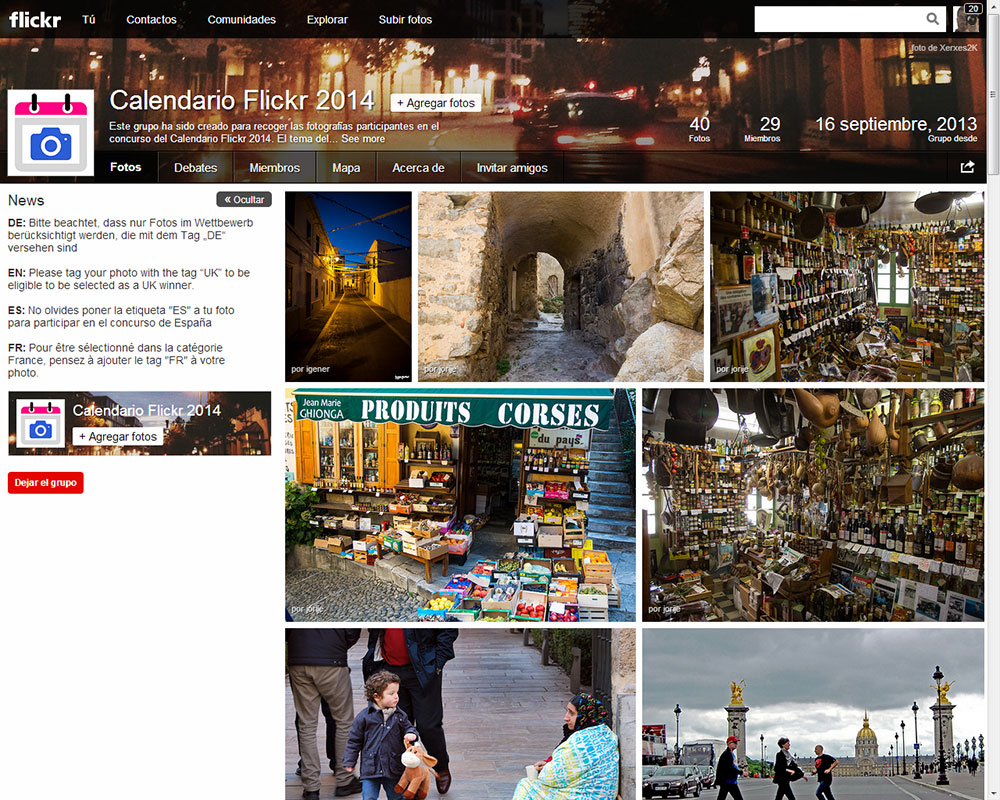Switch to the Debates tab
1000x800 pixels.
click(196, 168)
